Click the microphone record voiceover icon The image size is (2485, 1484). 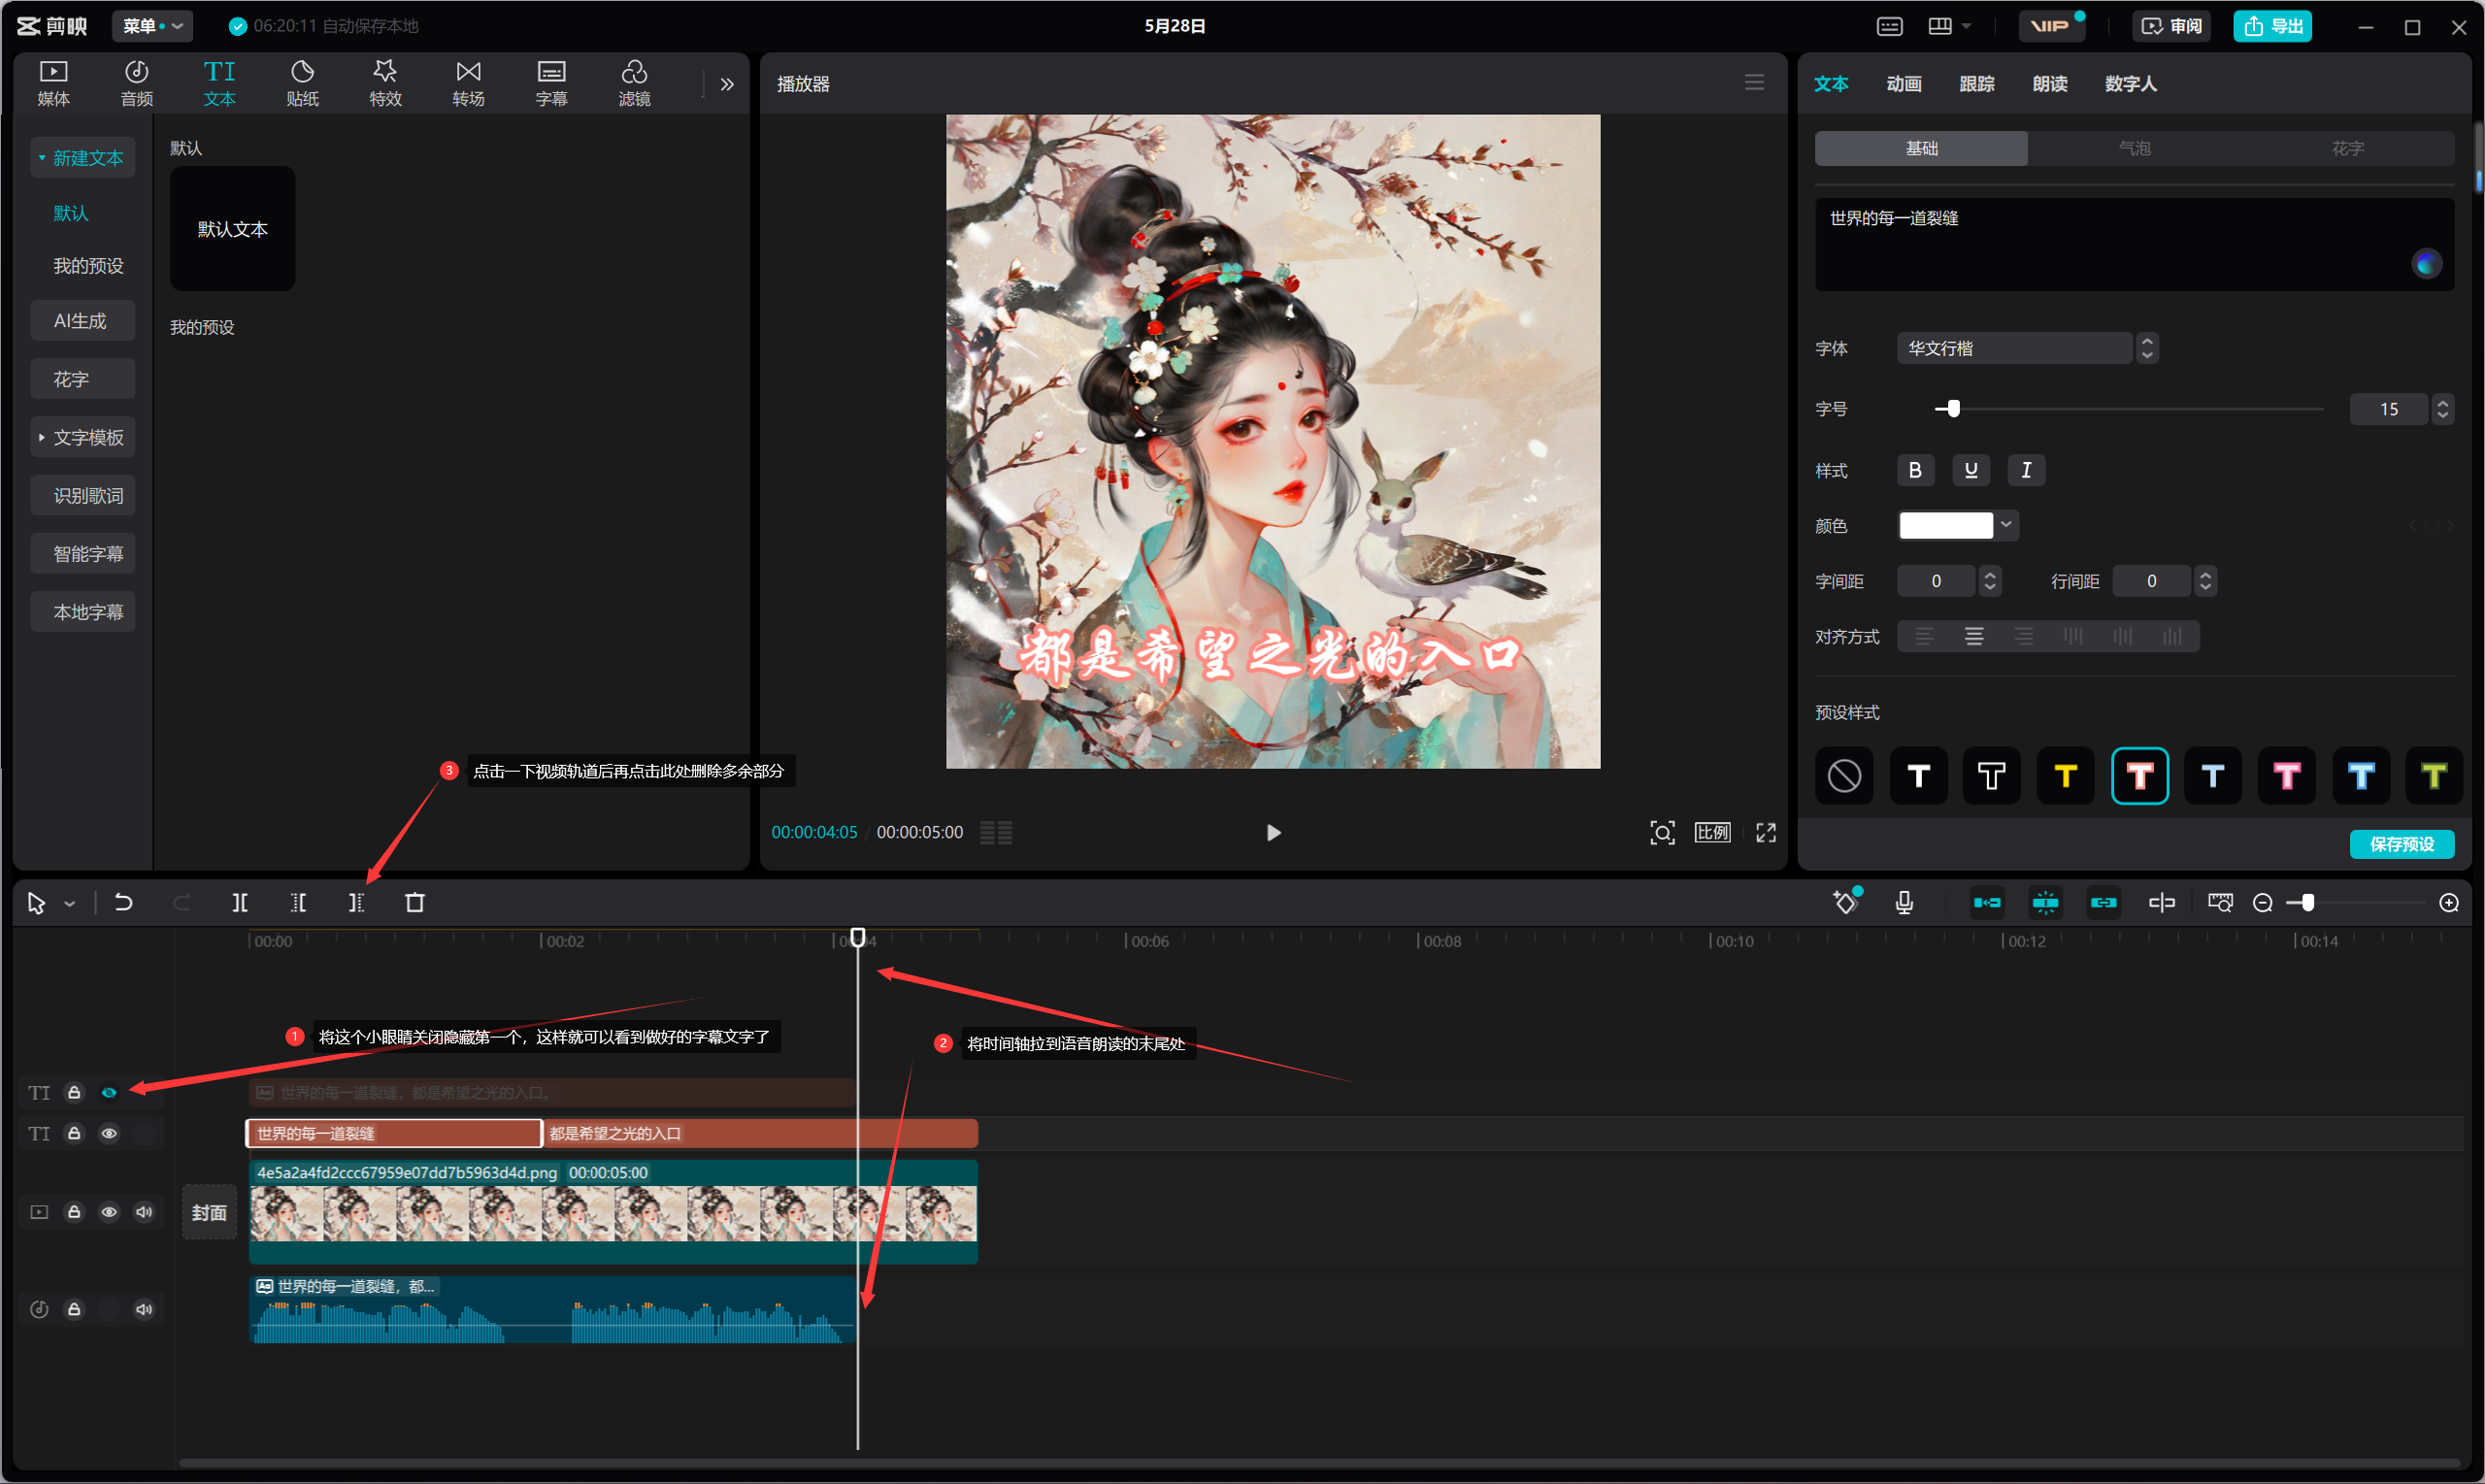1904,903
